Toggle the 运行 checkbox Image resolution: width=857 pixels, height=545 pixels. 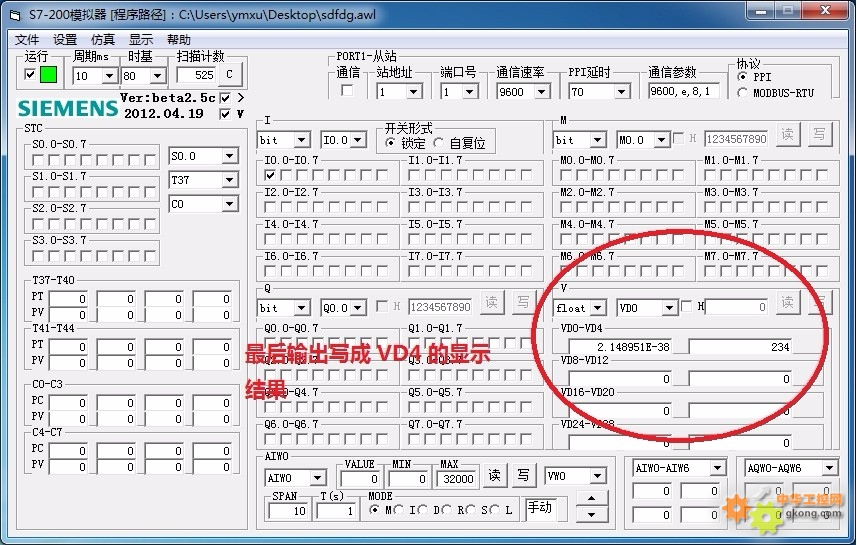point(31,74)
